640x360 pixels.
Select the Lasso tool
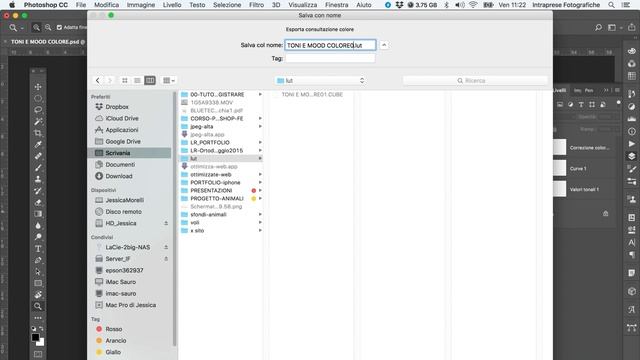[38, 110]
